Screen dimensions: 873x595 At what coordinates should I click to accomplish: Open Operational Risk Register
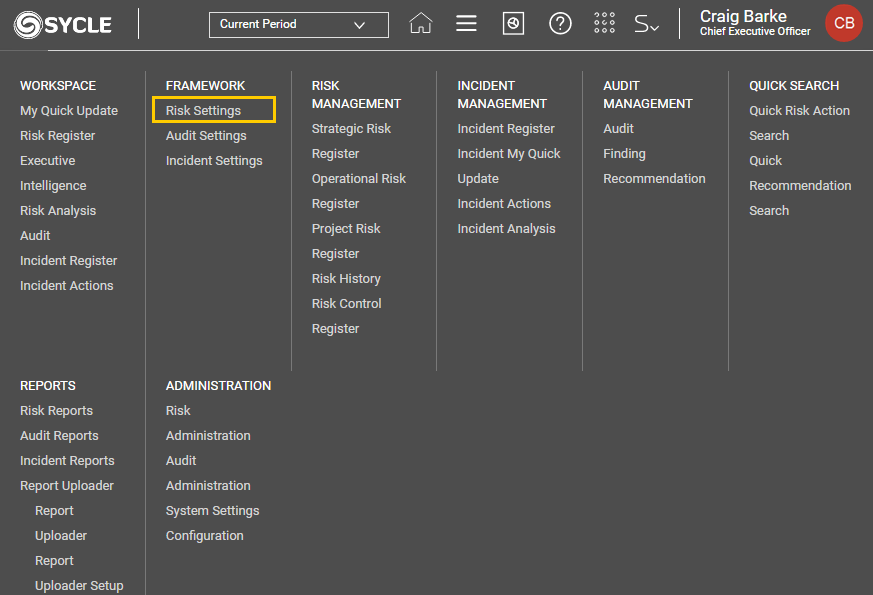click(x=359, y=191)
